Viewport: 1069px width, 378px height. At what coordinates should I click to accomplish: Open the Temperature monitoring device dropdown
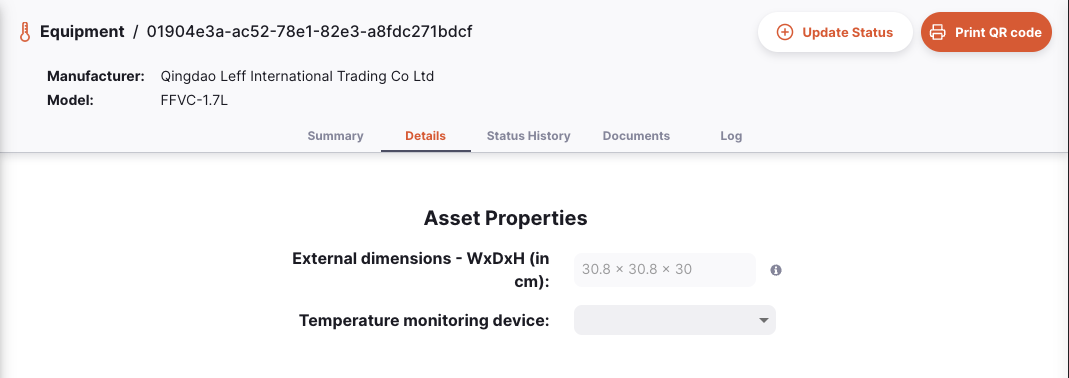tap(675, 320)
